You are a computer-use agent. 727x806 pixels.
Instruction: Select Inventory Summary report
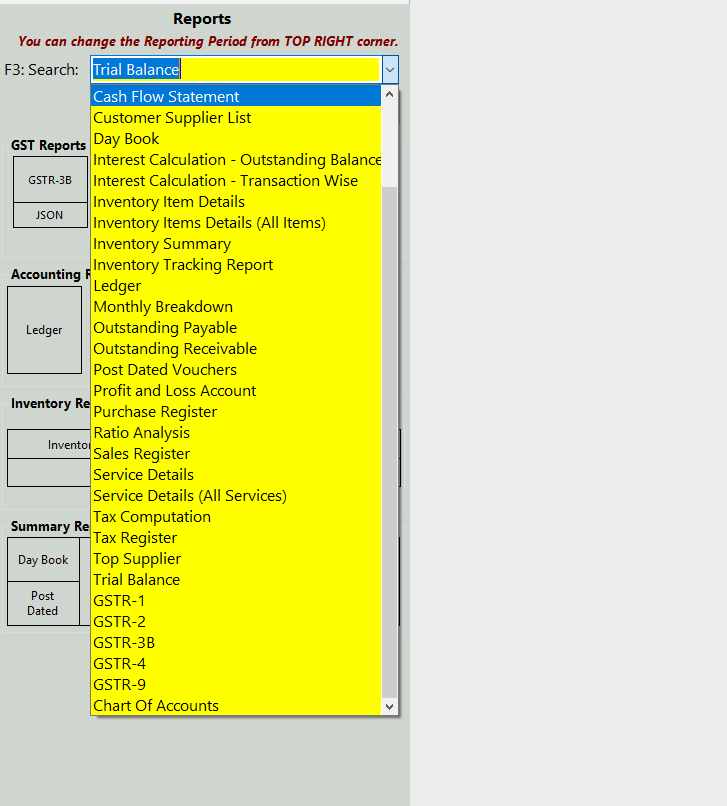236,244
